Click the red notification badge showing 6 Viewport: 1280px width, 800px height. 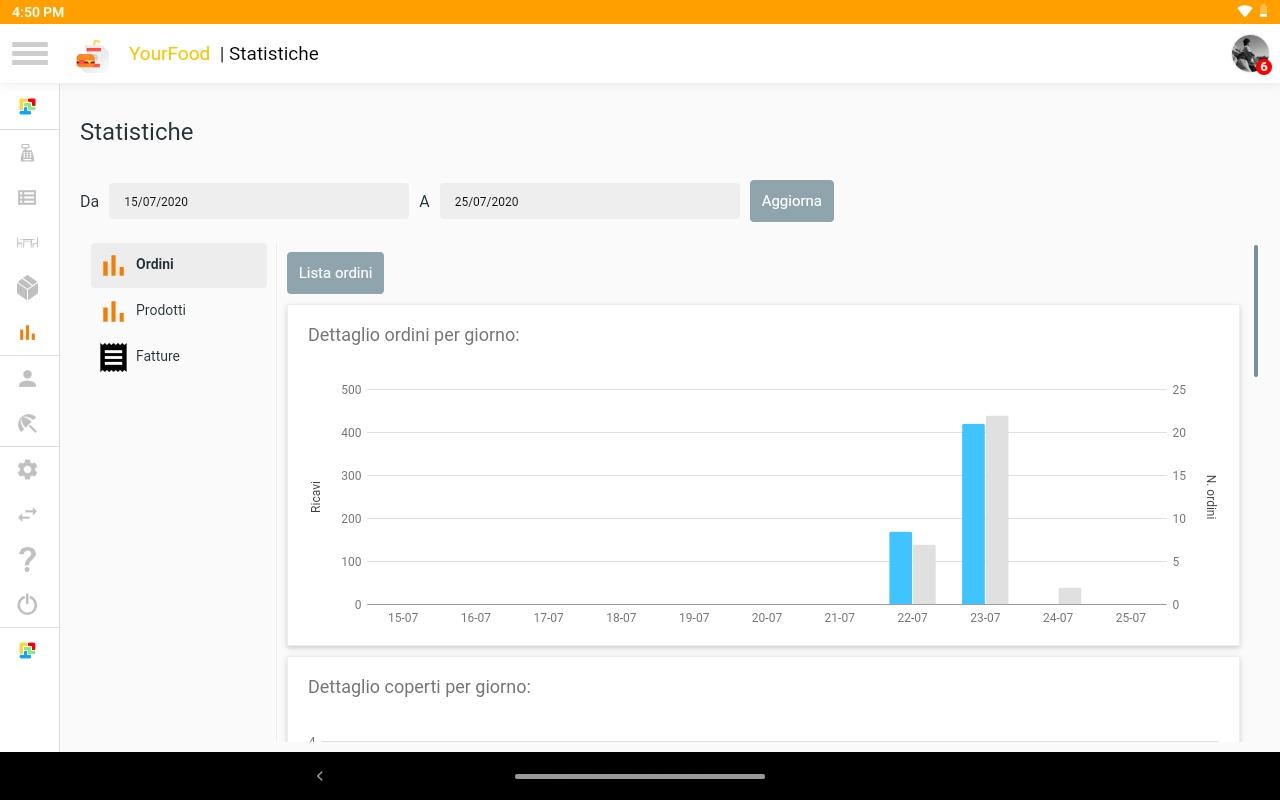(x=1264, y=67)
